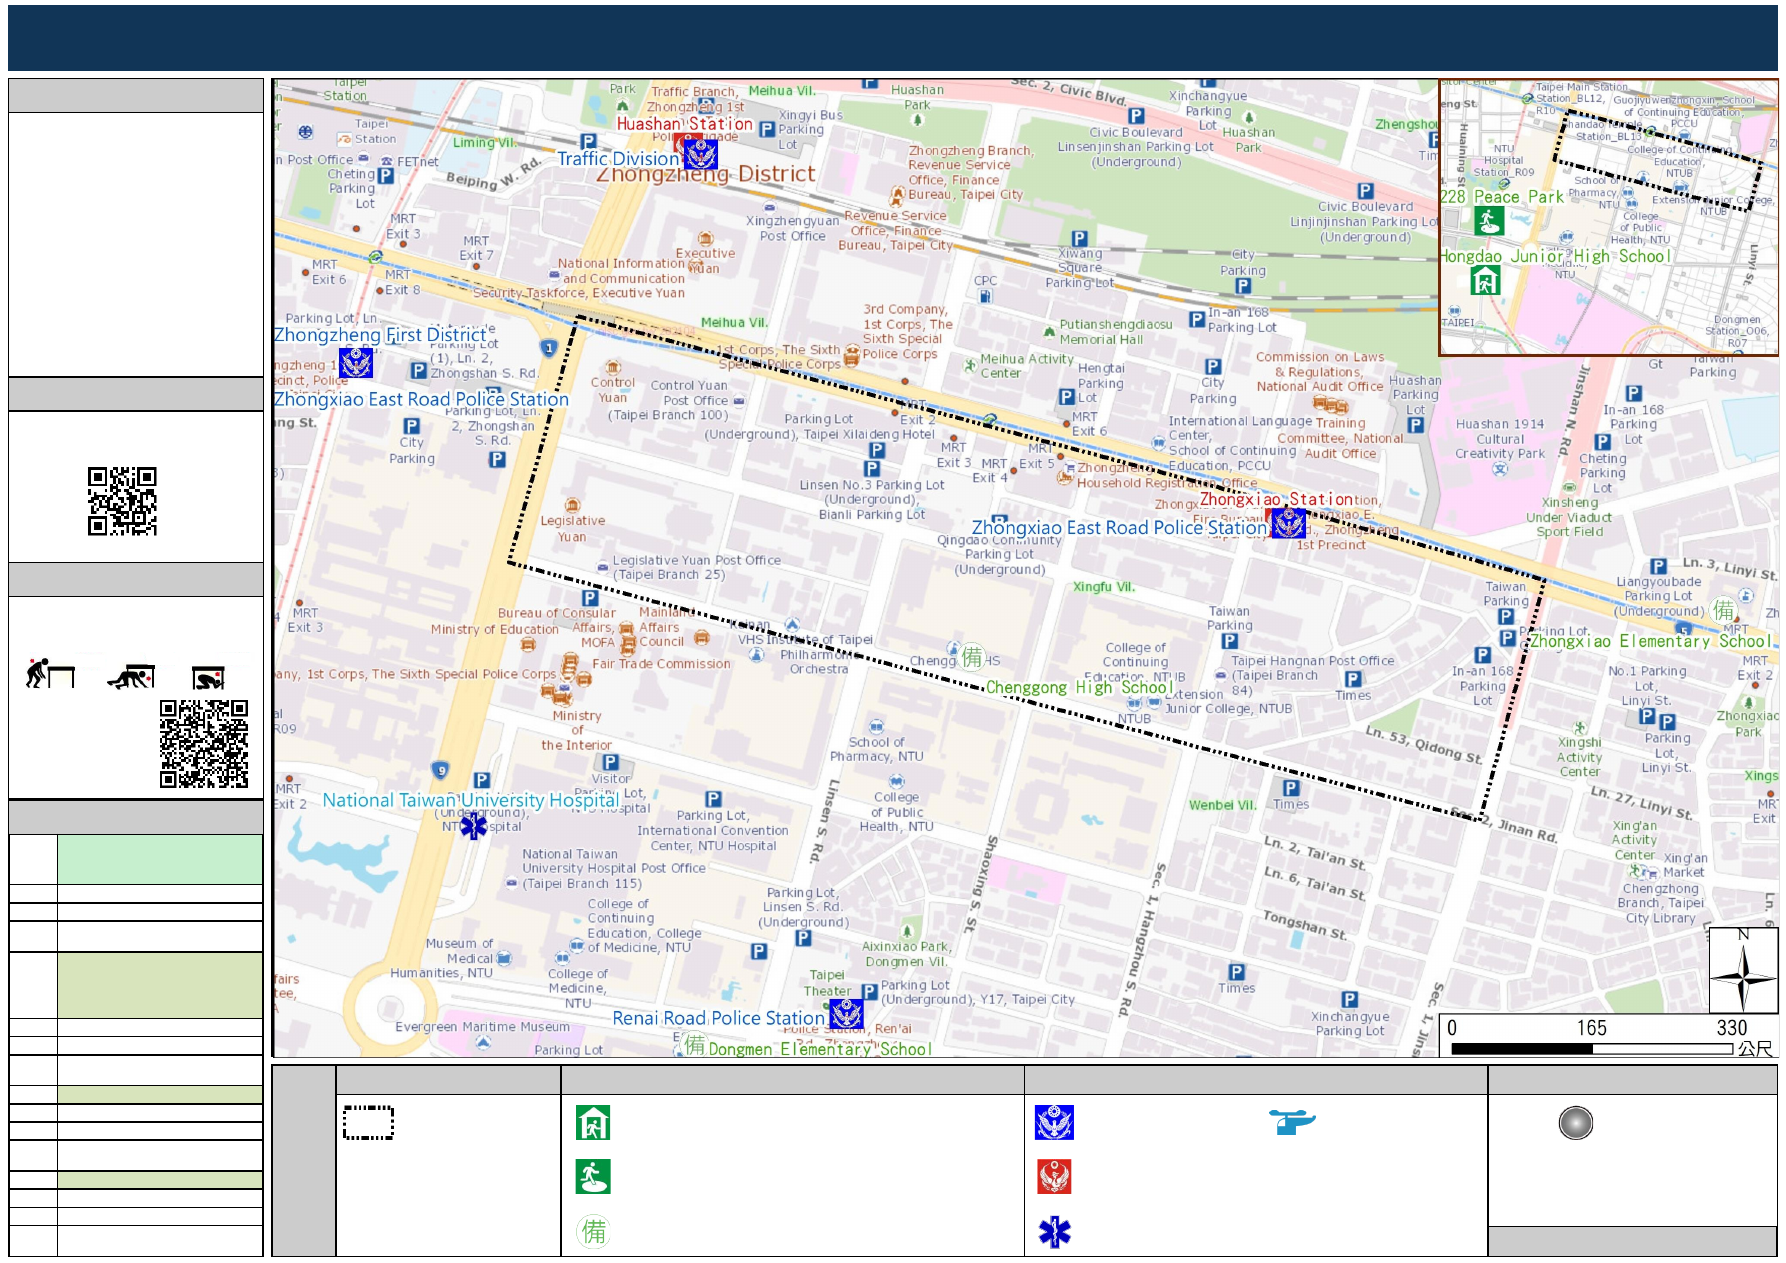The width and height of the screenshot is (1786, 1263).
Task: Select the "Chenggong High School" label
Action: pos(1079,687)
